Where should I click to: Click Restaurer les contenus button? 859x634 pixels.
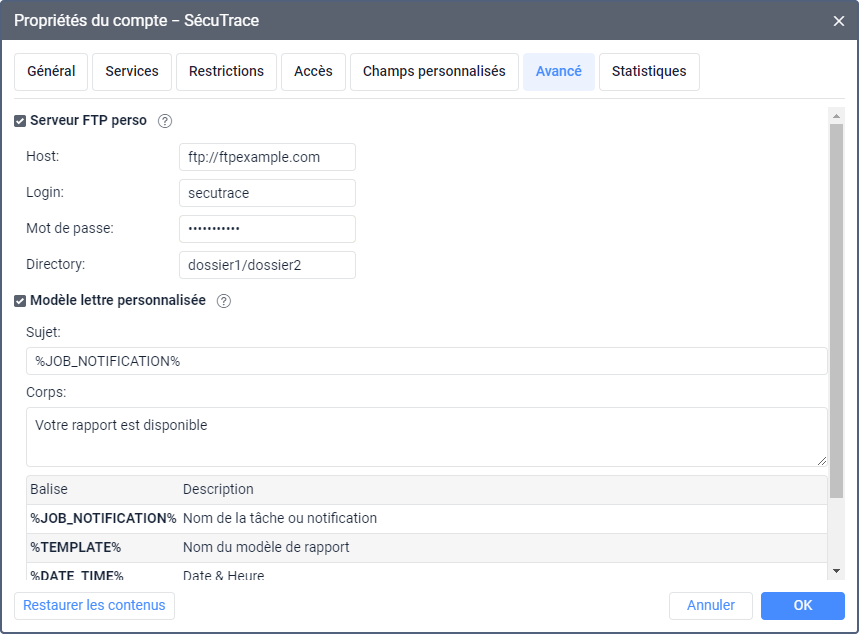tap(94, 606)
